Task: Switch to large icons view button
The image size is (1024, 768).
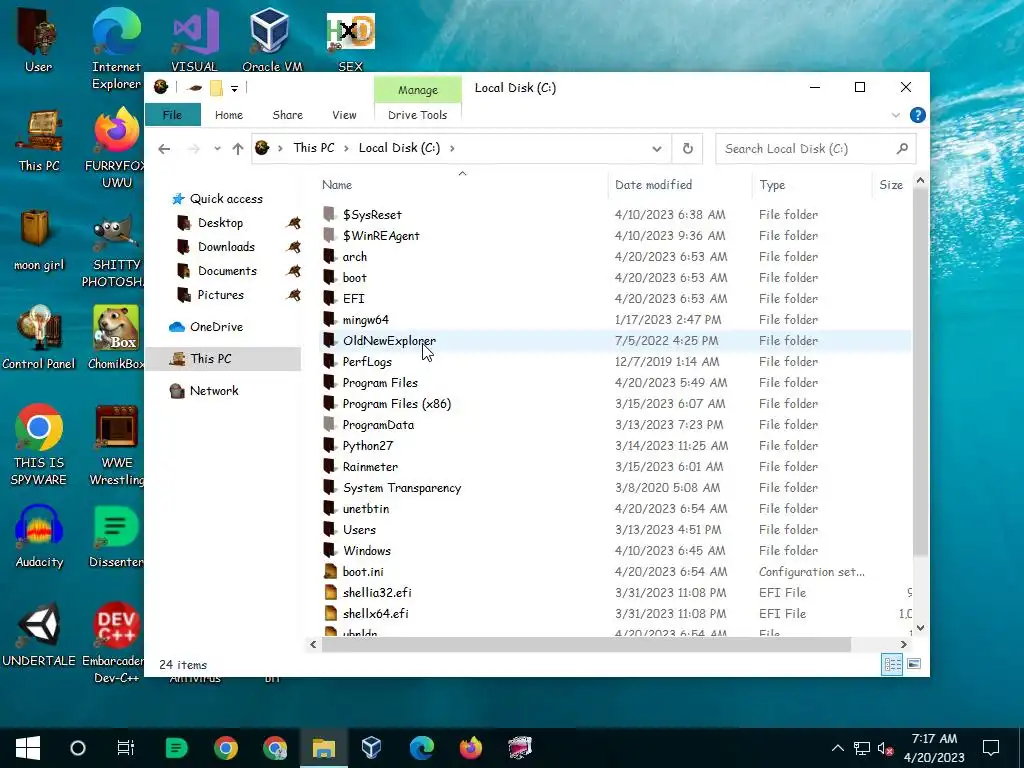Action: coord(914,664)
